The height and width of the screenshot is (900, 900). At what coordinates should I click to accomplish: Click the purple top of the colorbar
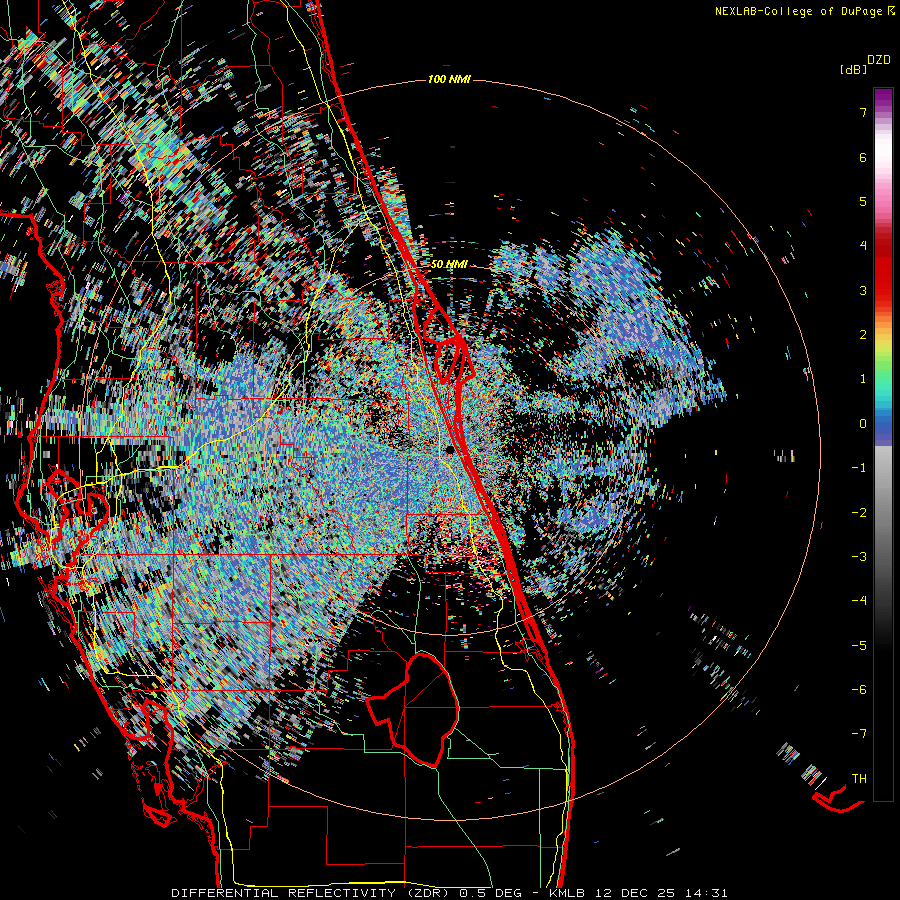[x=883, y=95]
